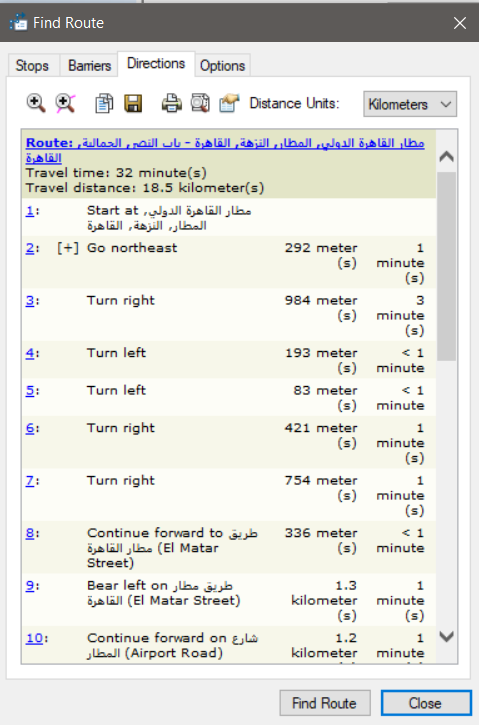Viewport: 479px width, 725px height.
Task: Click the zoom in magnifier icon
Action: 36,103
